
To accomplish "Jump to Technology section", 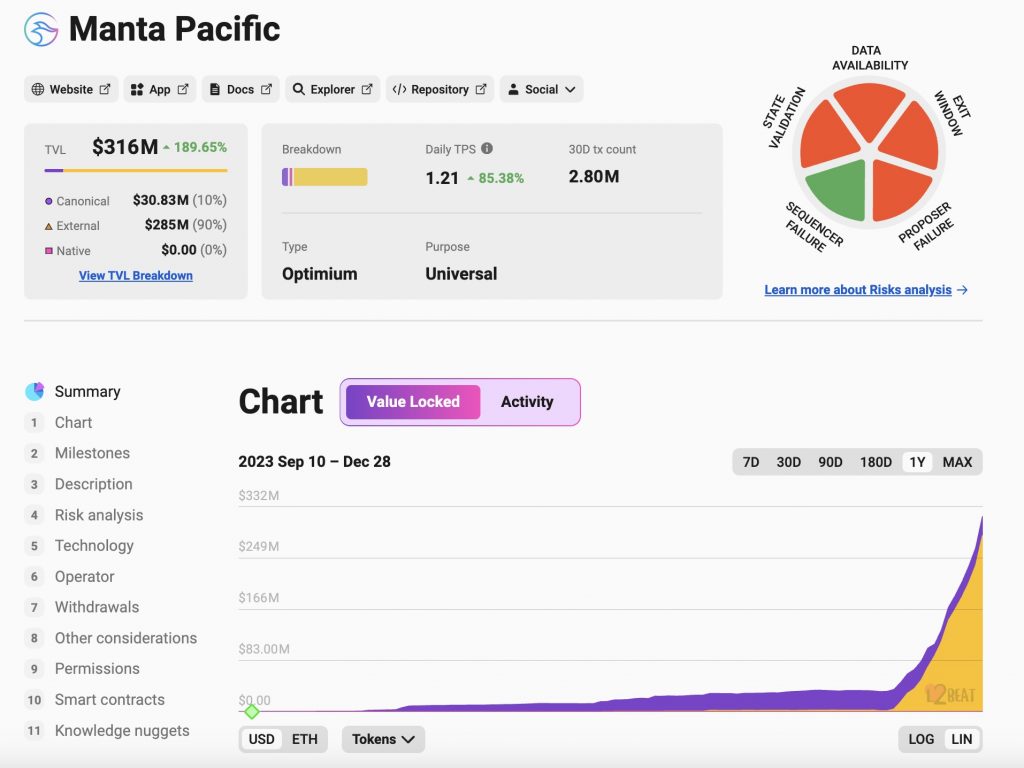I will click(x=94, y=545).
